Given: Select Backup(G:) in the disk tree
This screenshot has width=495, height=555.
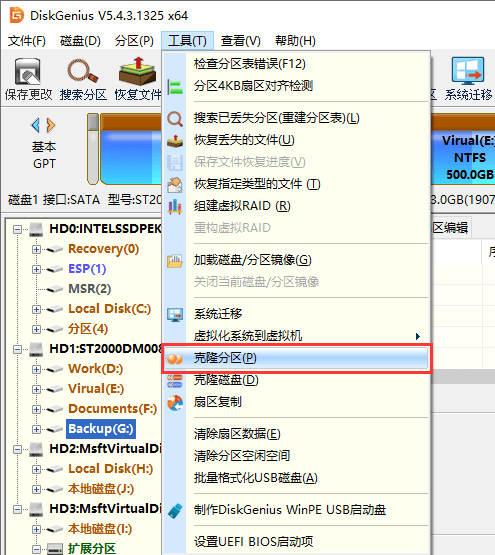Looking at the screenshot, I should [101, 429].
